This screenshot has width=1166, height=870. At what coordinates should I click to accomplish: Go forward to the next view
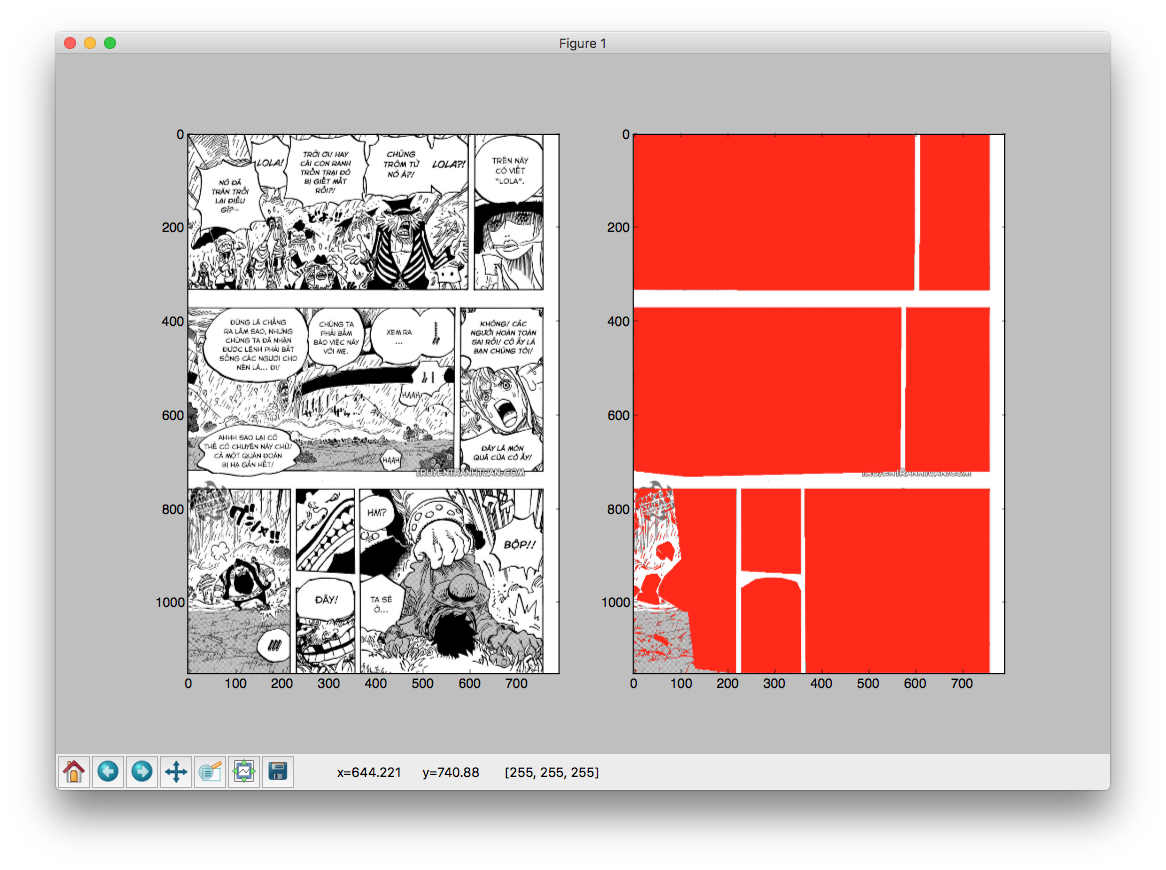(x=141, y=772)
